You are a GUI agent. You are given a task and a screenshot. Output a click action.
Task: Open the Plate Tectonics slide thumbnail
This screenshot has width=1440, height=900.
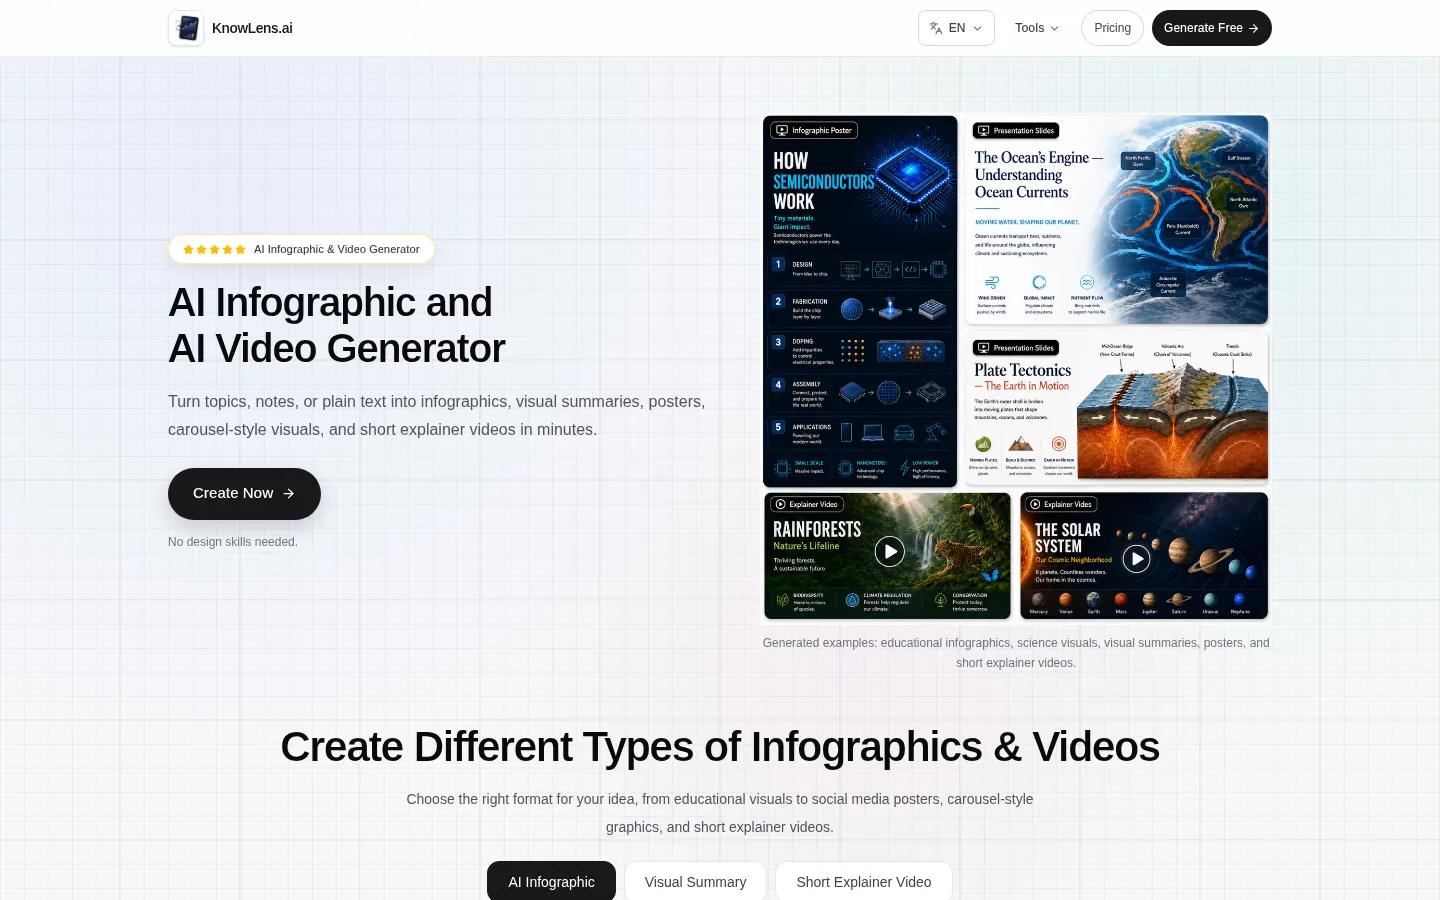1116,407
